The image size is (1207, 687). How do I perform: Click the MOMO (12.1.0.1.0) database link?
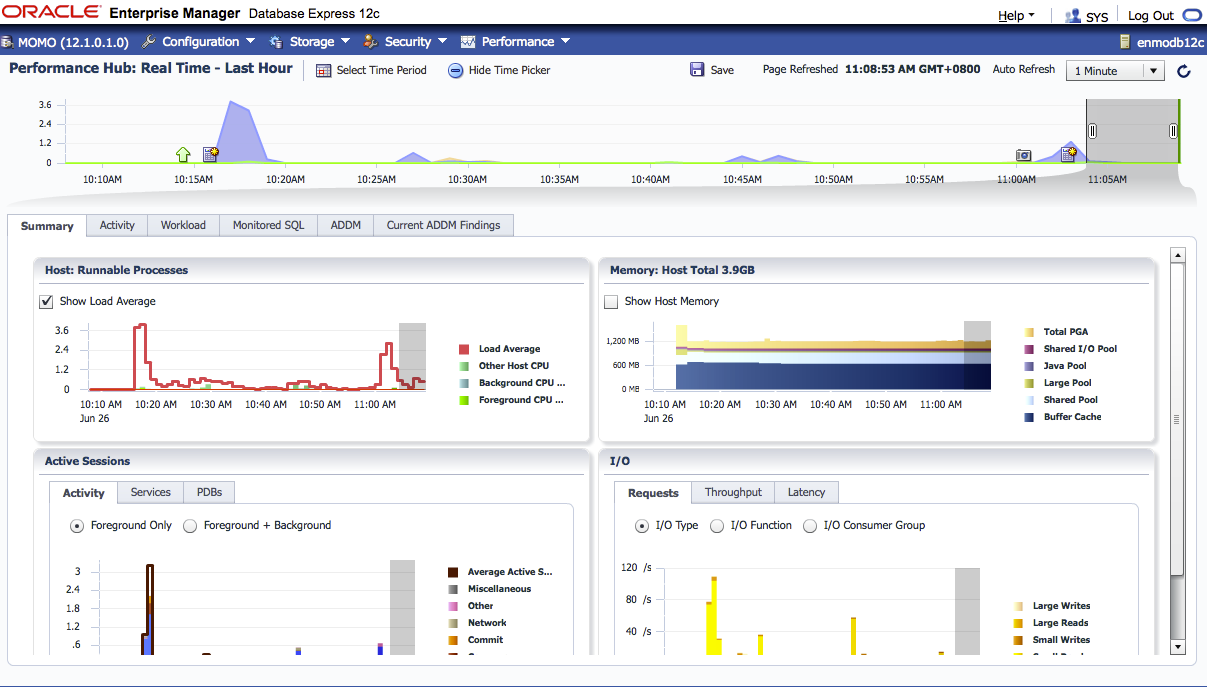[73, 42]
